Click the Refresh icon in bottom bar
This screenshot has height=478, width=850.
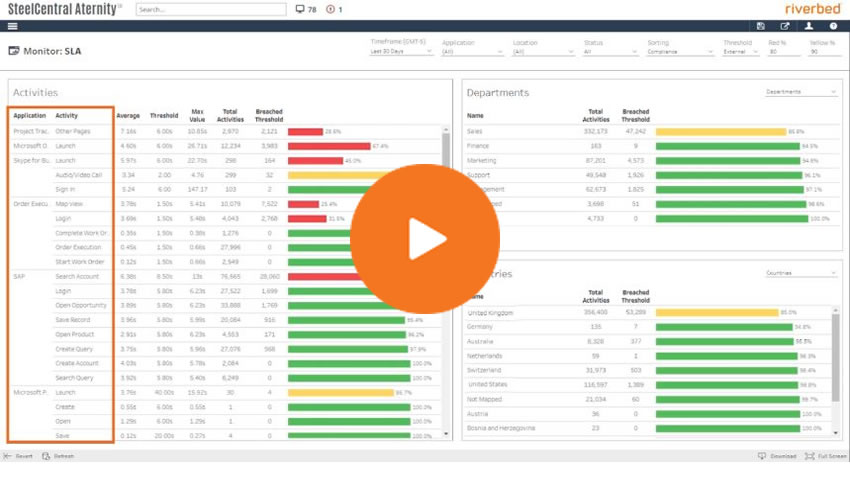(46, 456)
